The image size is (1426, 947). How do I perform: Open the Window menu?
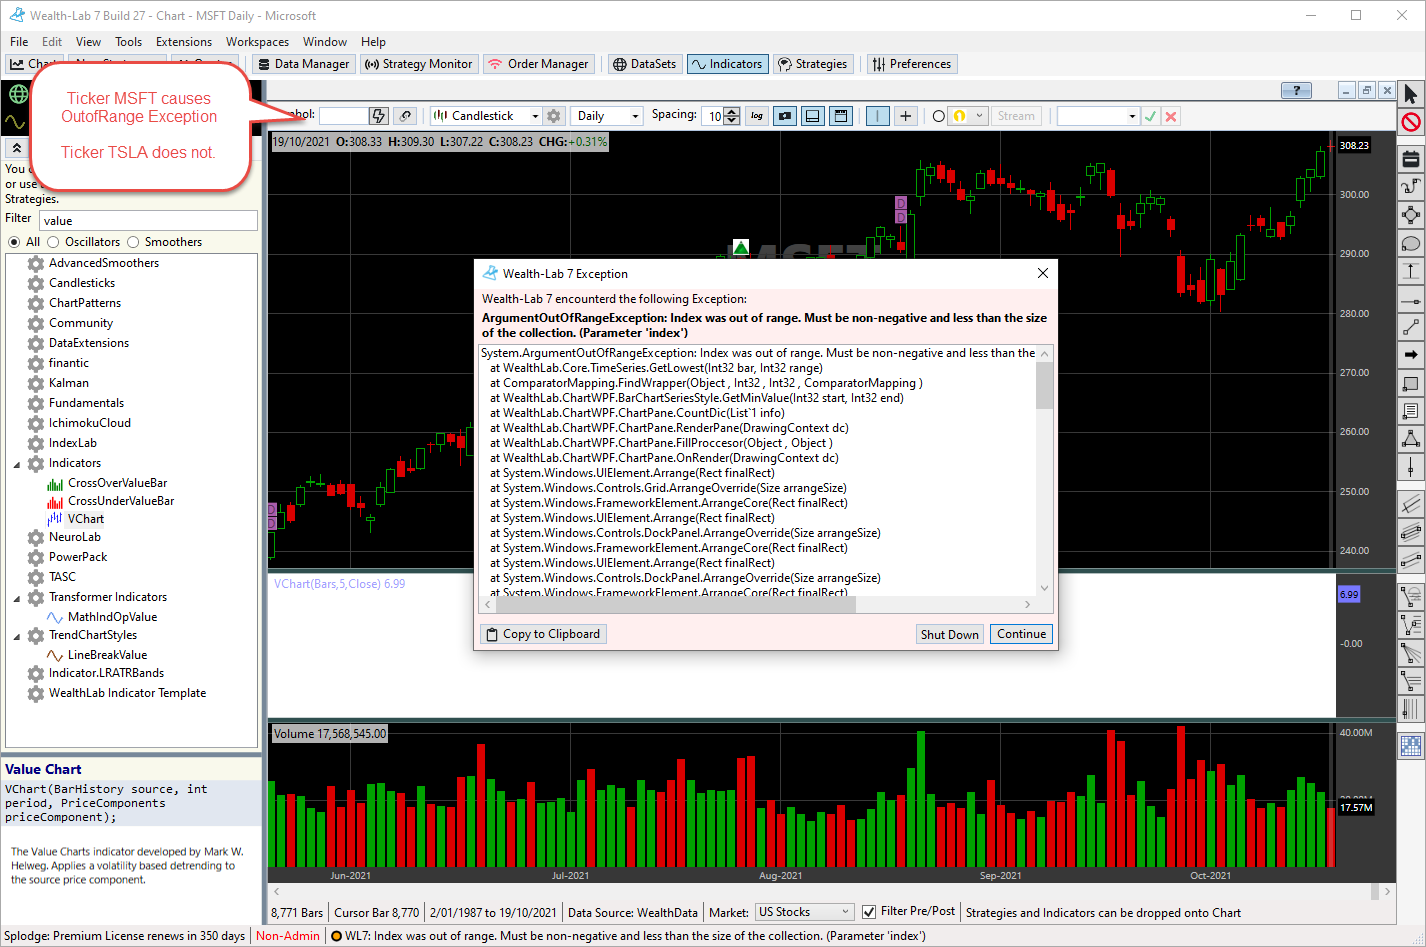click(325, 42)
